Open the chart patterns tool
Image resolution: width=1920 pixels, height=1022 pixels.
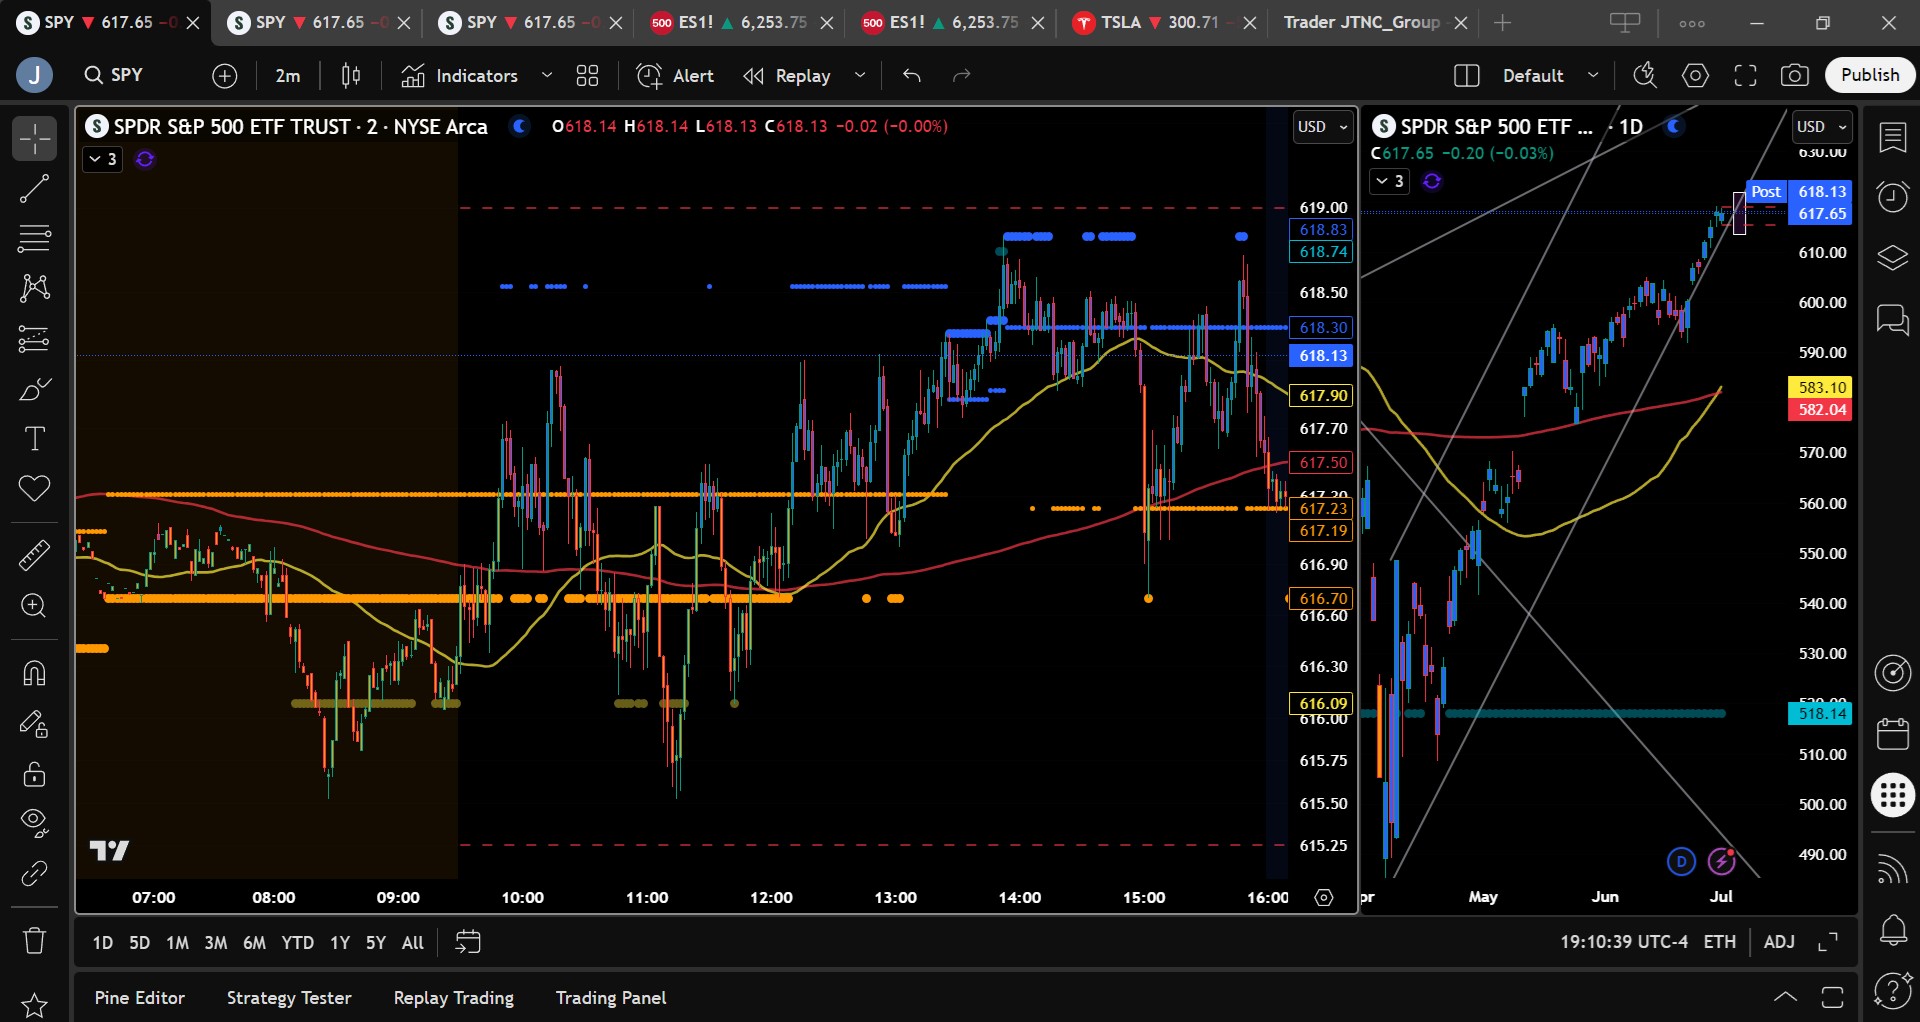[34, 289]
